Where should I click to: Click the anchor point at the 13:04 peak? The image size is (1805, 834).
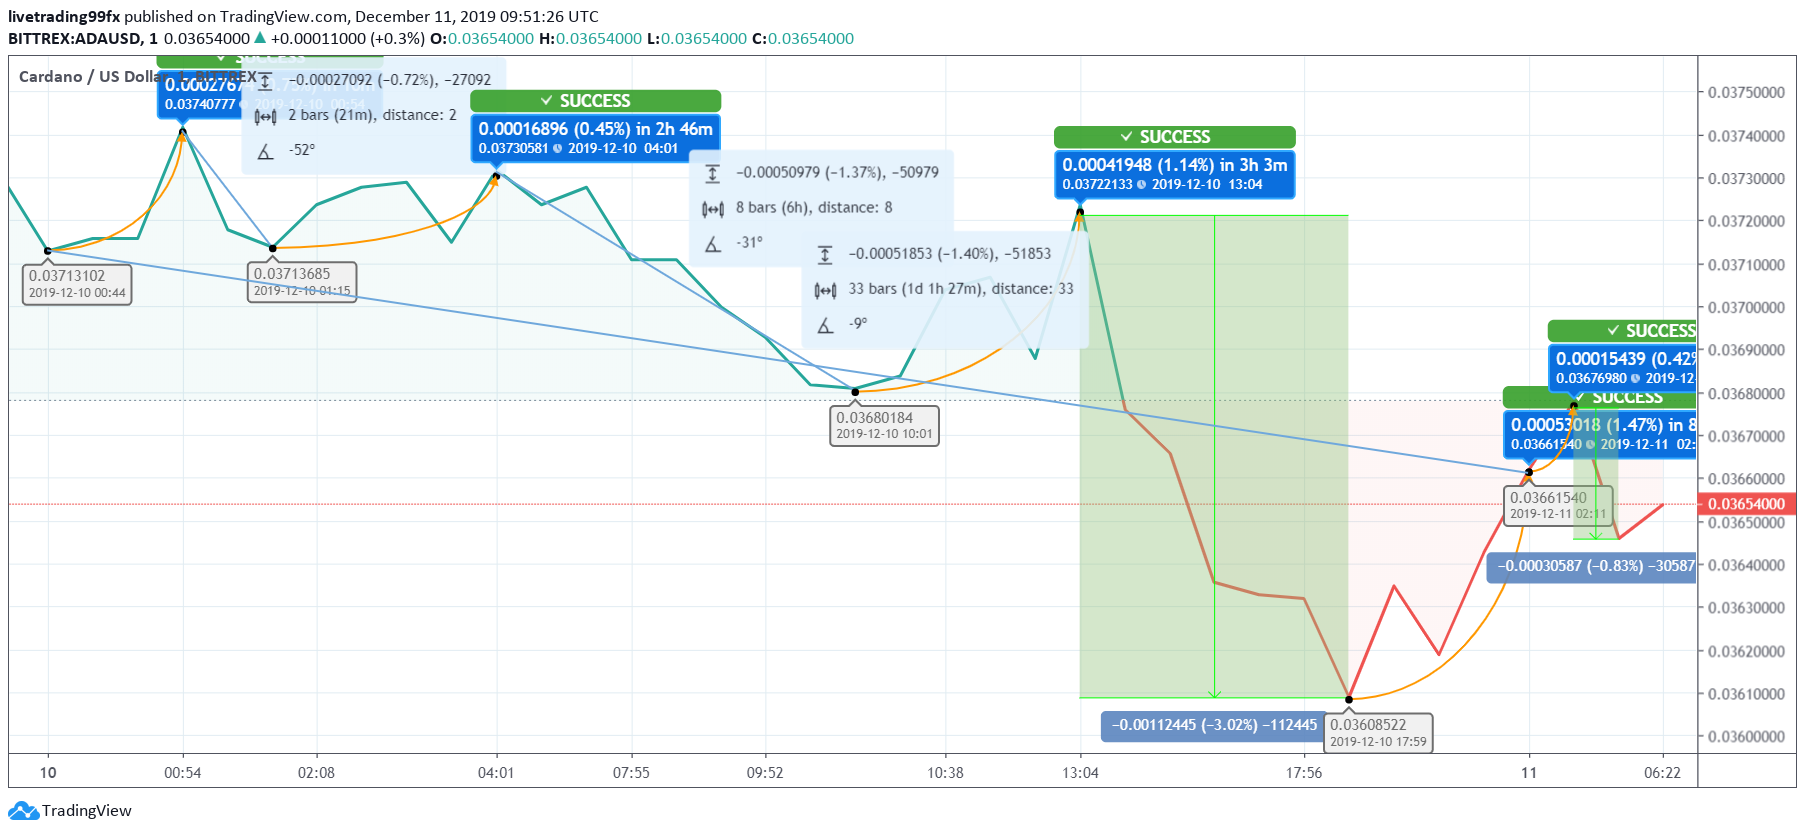pyautogui.click(x=1080, y=212)
